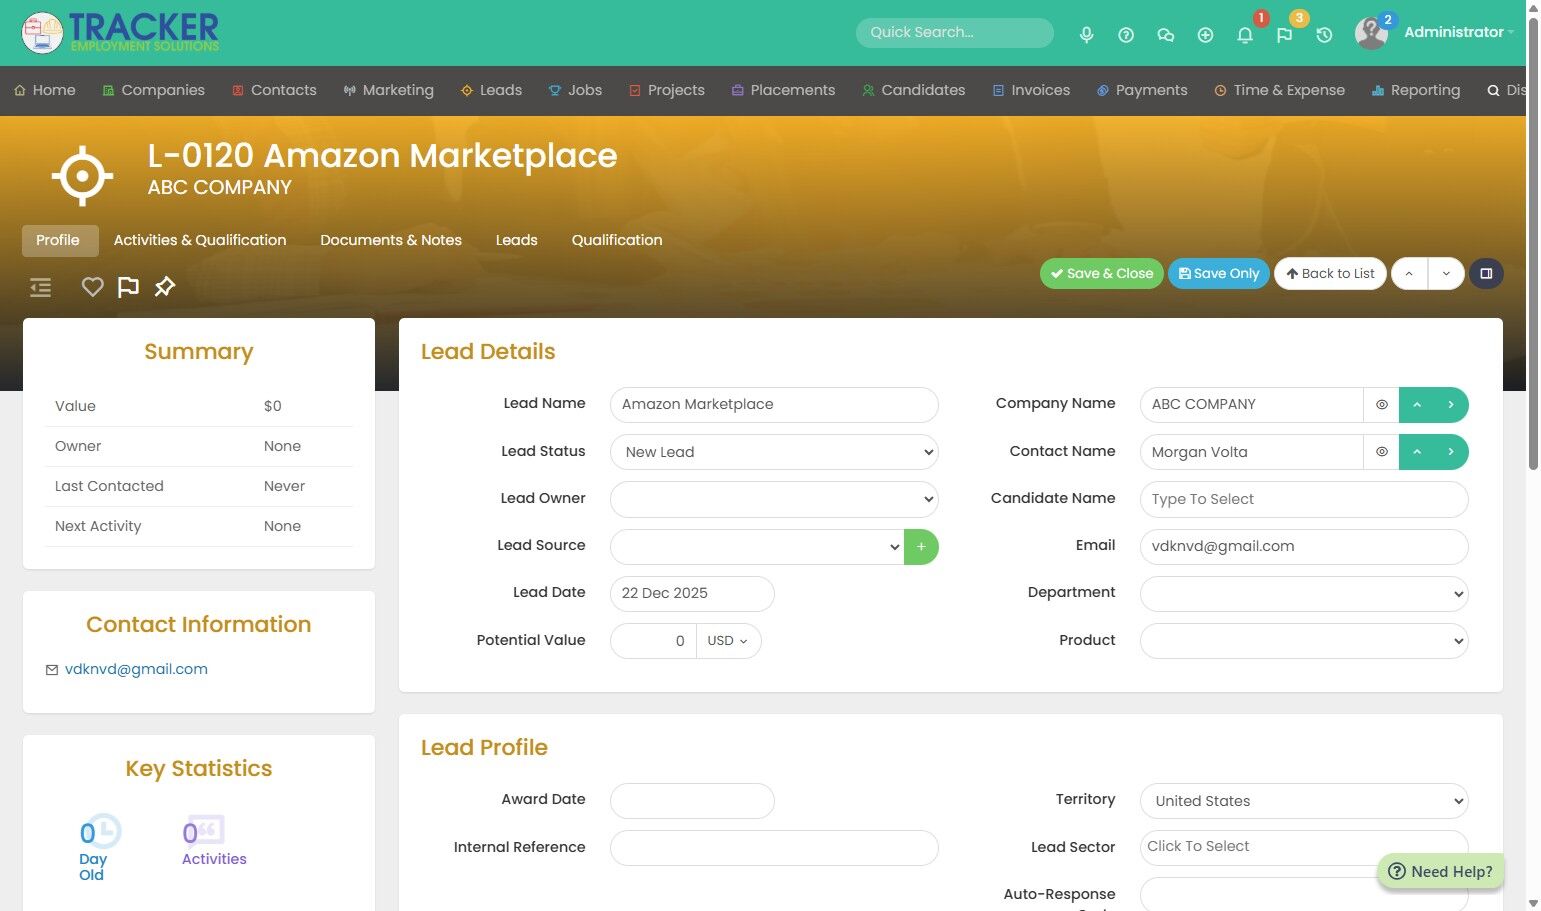Click the vdknvd@gmail.com email link
1541x911 pixels.
136,669
